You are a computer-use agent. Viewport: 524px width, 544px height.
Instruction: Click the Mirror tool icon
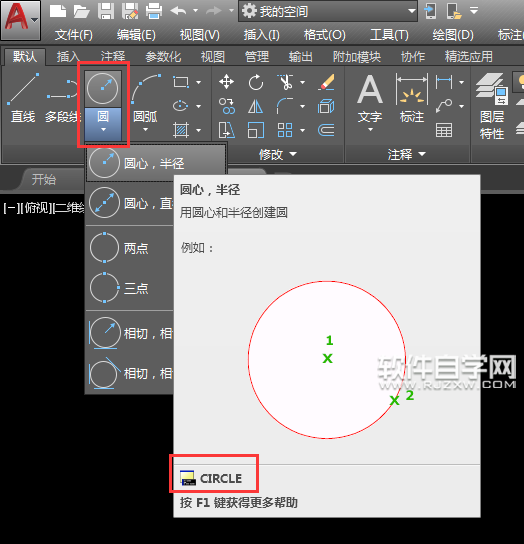(256, 106)
